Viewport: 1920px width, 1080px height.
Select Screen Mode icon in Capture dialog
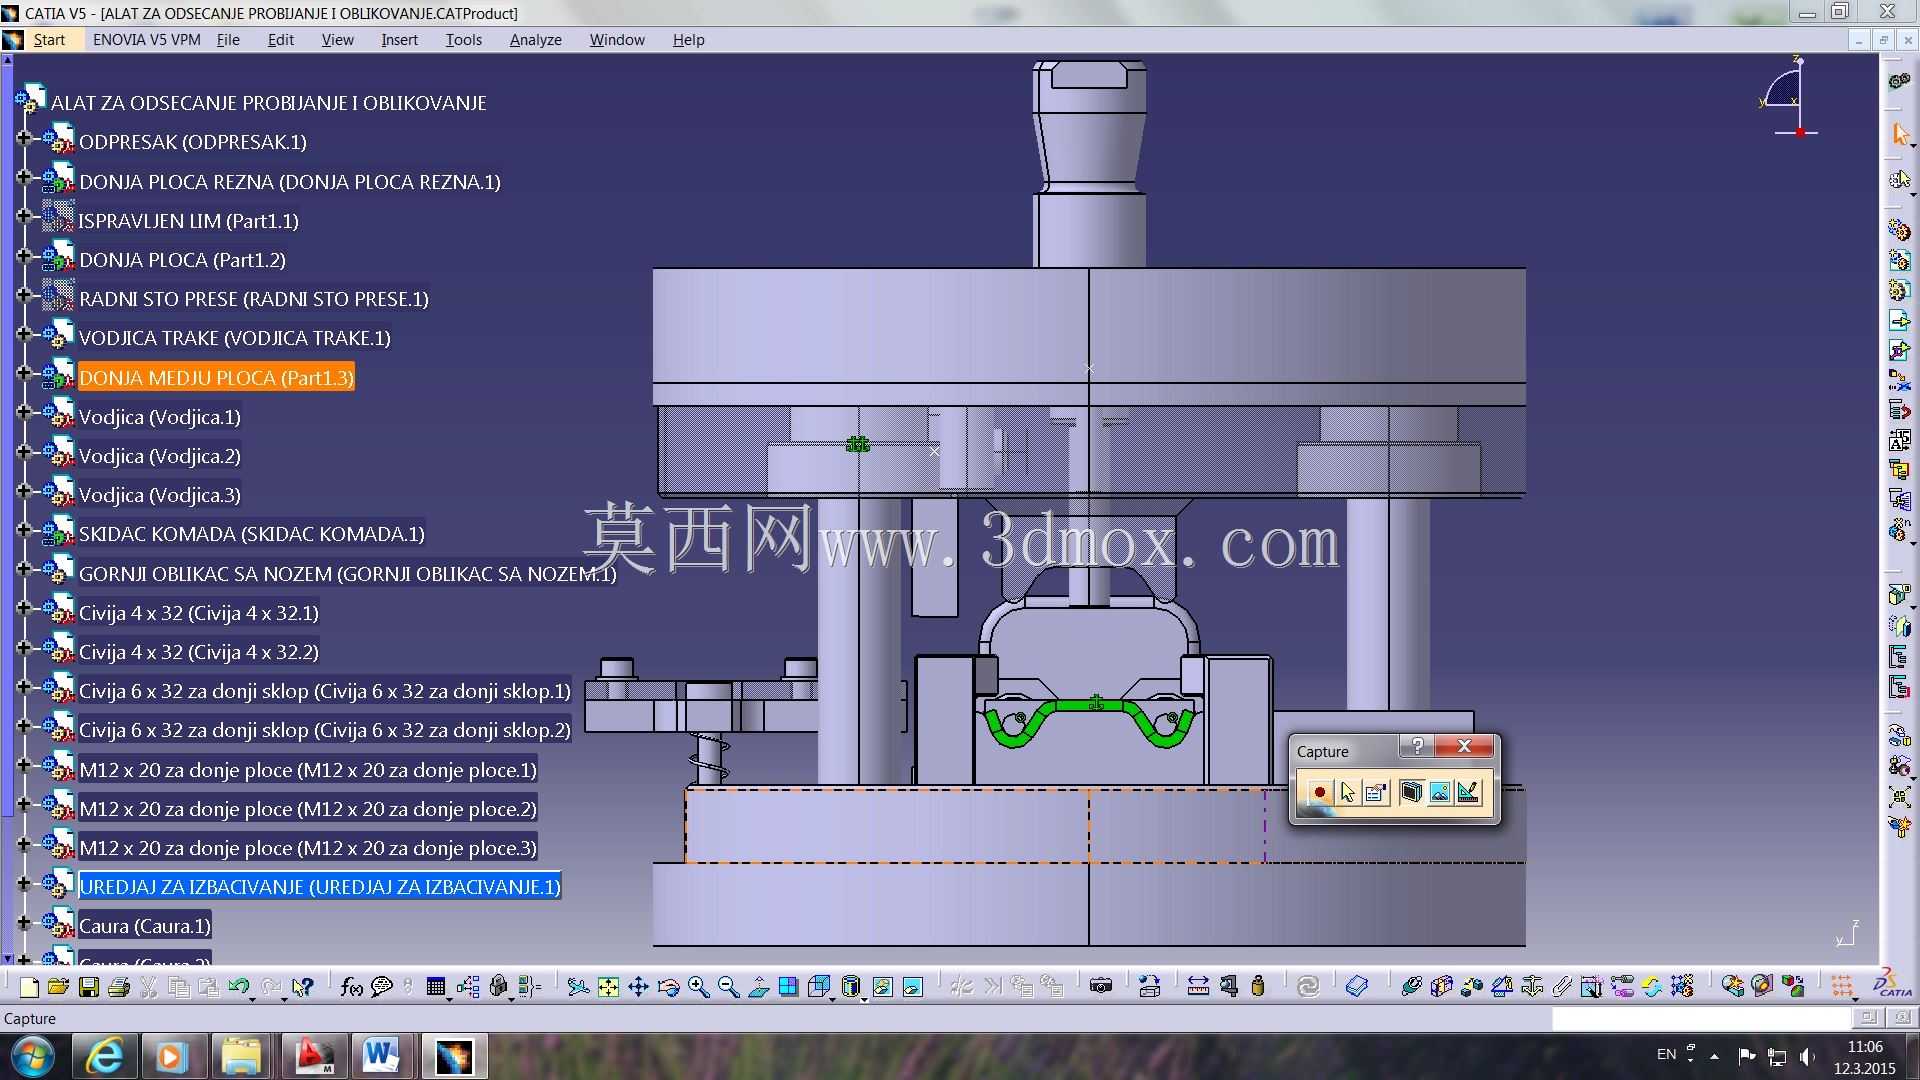click(x=1411, y=792)
